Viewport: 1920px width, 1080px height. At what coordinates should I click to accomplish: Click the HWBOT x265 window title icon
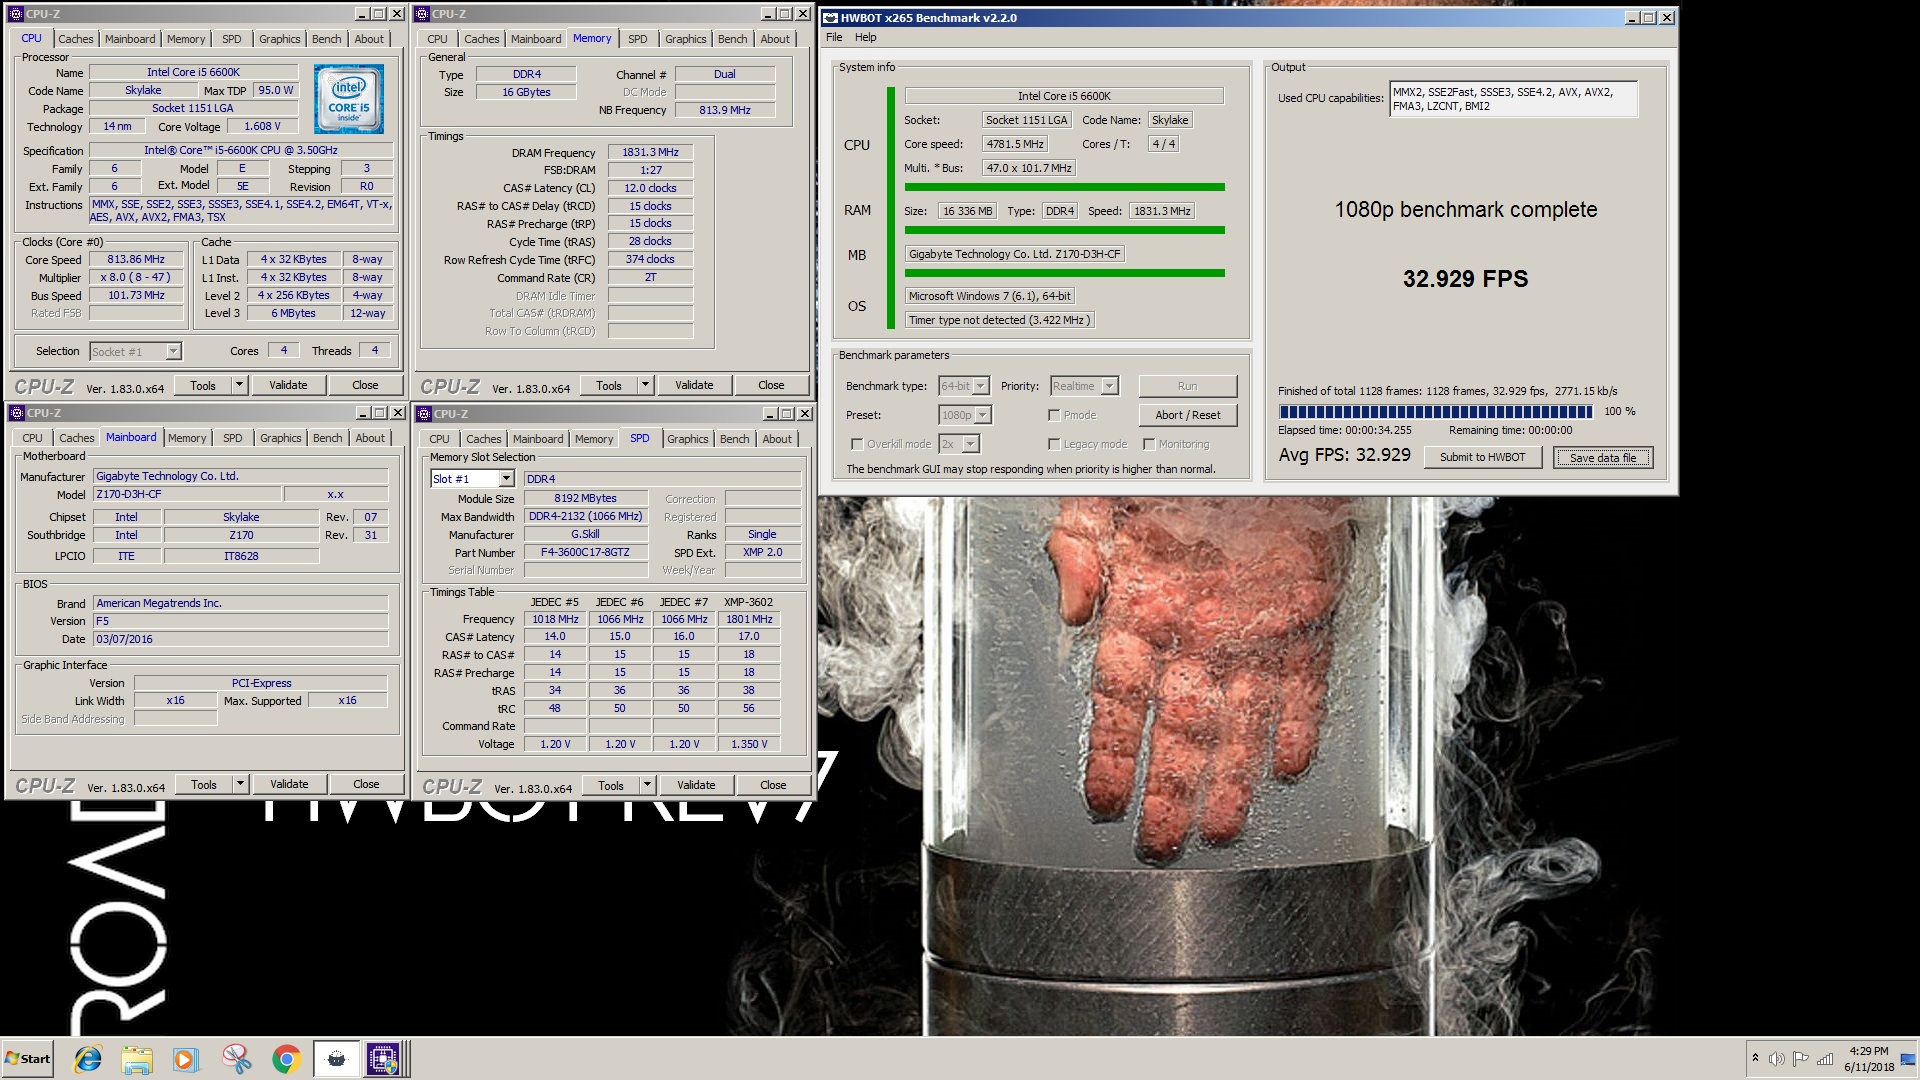click(x=831, y=18)
